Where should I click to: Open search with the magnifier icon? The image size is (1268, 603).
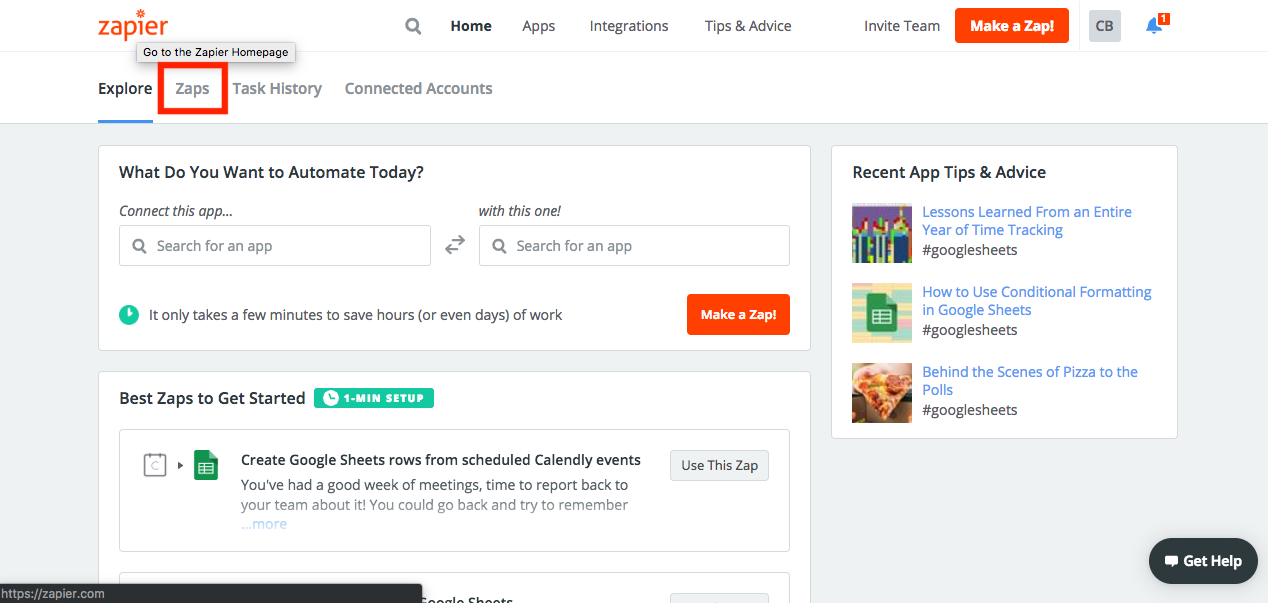(x=413, y=26)
